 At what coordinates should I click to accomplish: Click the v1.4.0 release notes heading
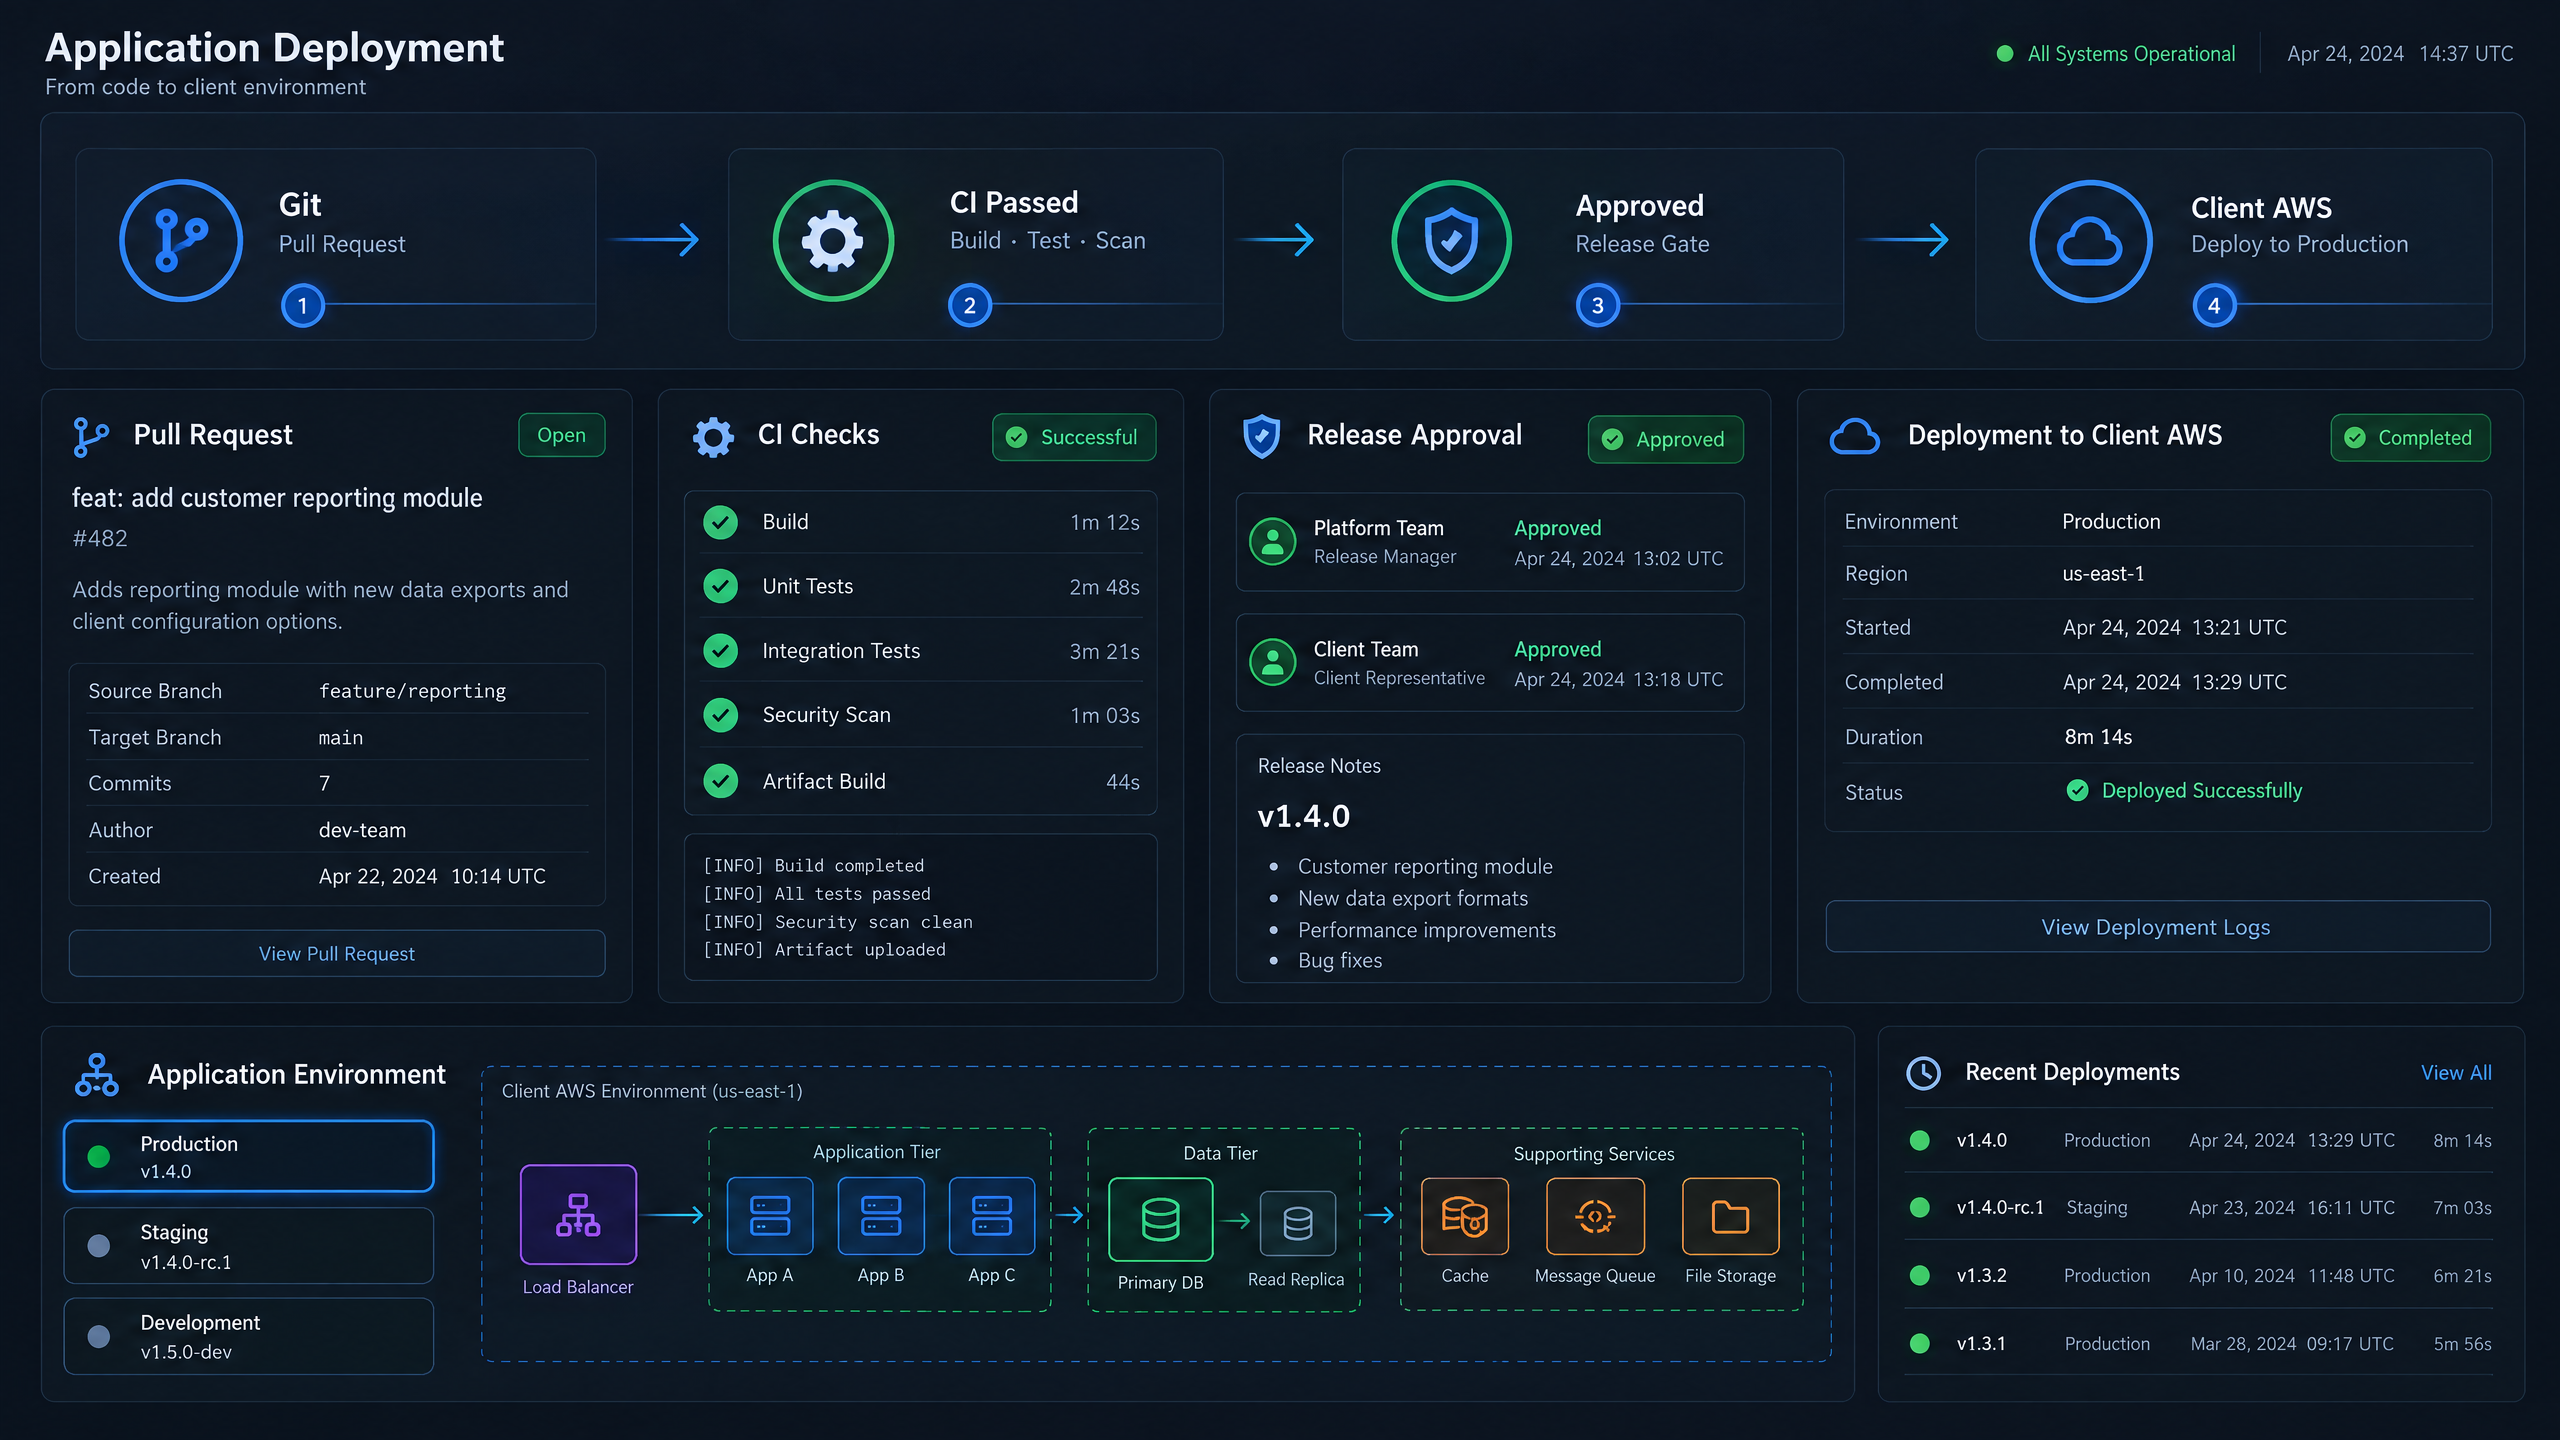(1304, 816)
